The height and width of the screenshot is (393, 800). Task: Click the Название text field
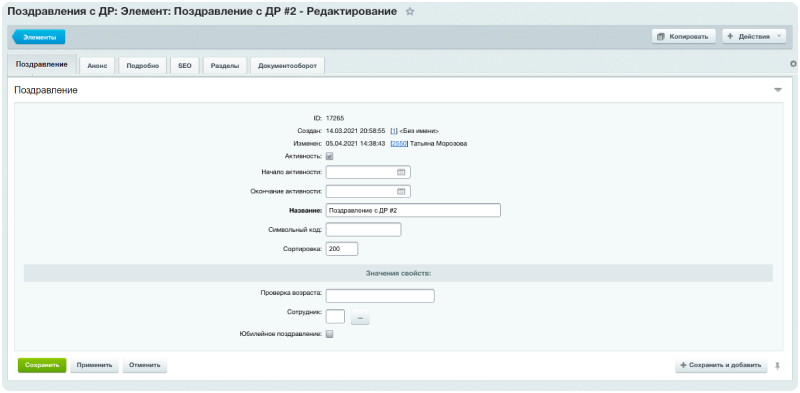point(413,210)
